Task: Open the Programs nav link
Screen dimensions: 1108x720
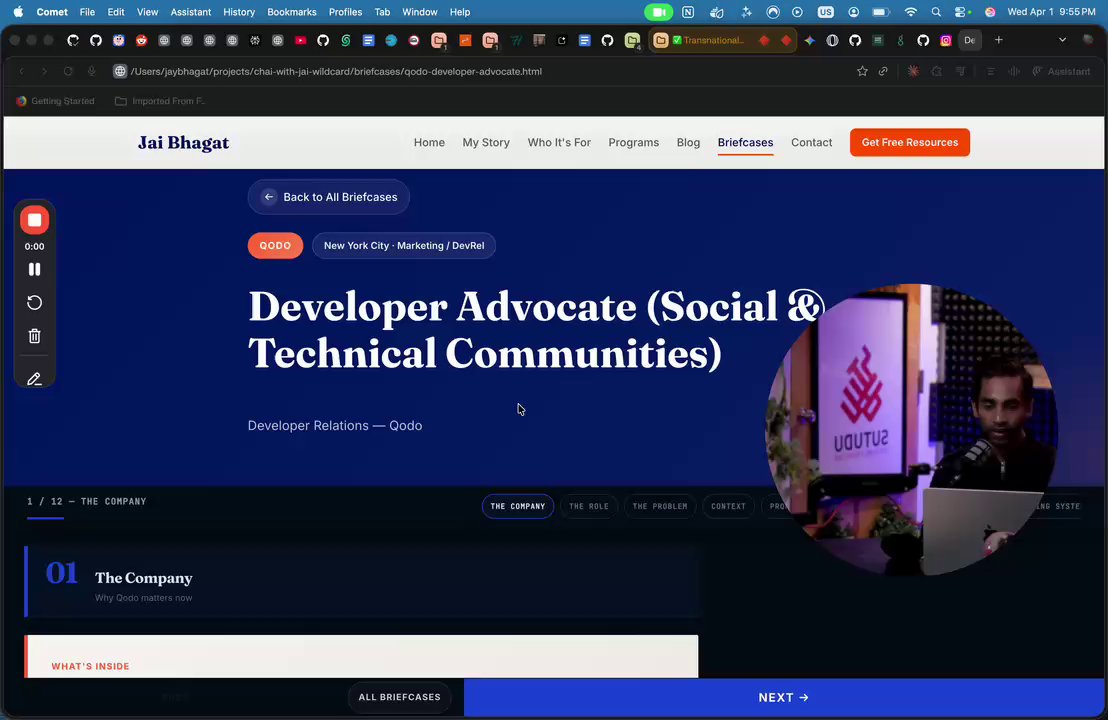Action: tap(633, 142)
